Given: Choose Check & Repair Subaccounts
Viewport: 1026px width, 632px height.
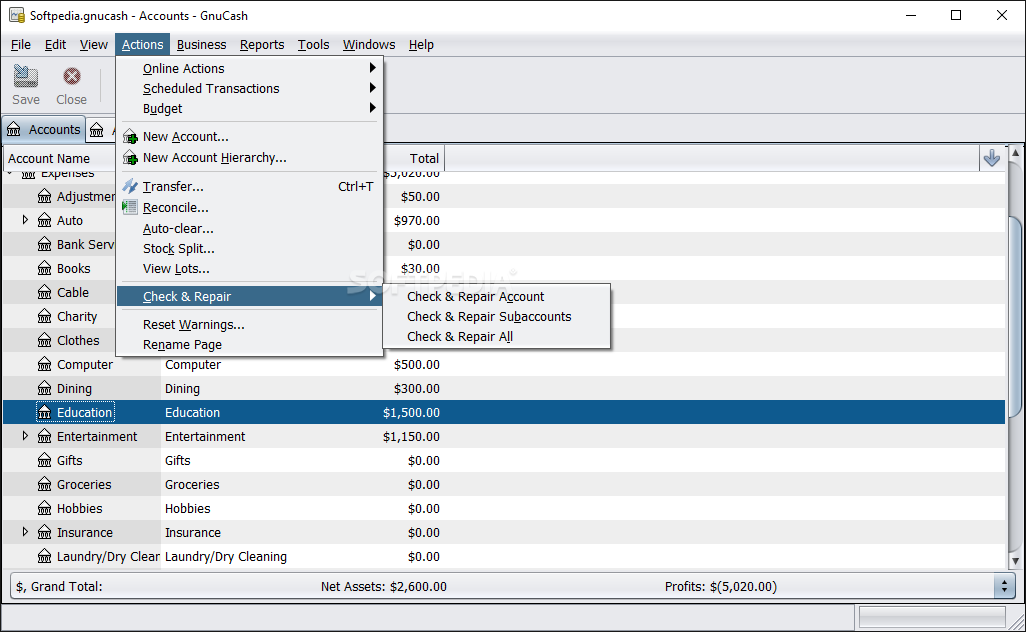Looking at the screenshot, I should click(497, 317).
